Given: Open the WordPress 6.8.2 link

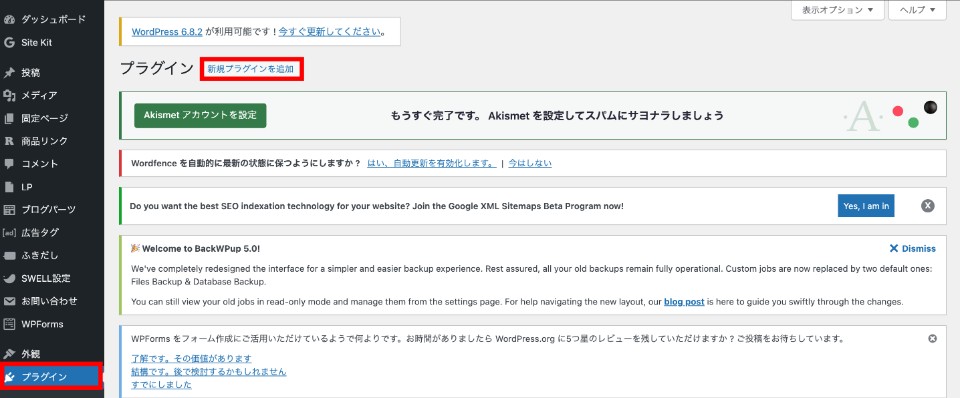Looking at the screenshot, I should pos(167,31).
